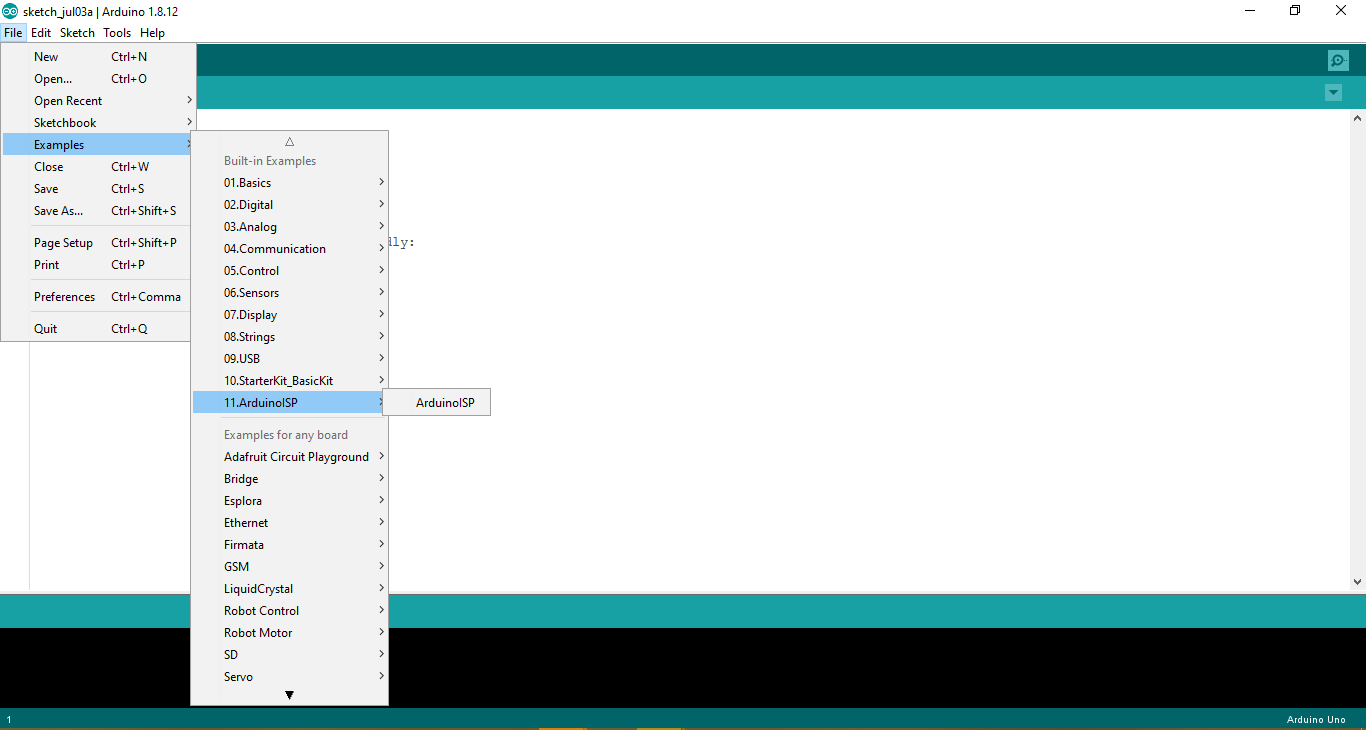
Task: Expand 03.Analog examples submenu
Action: (290, 227)
